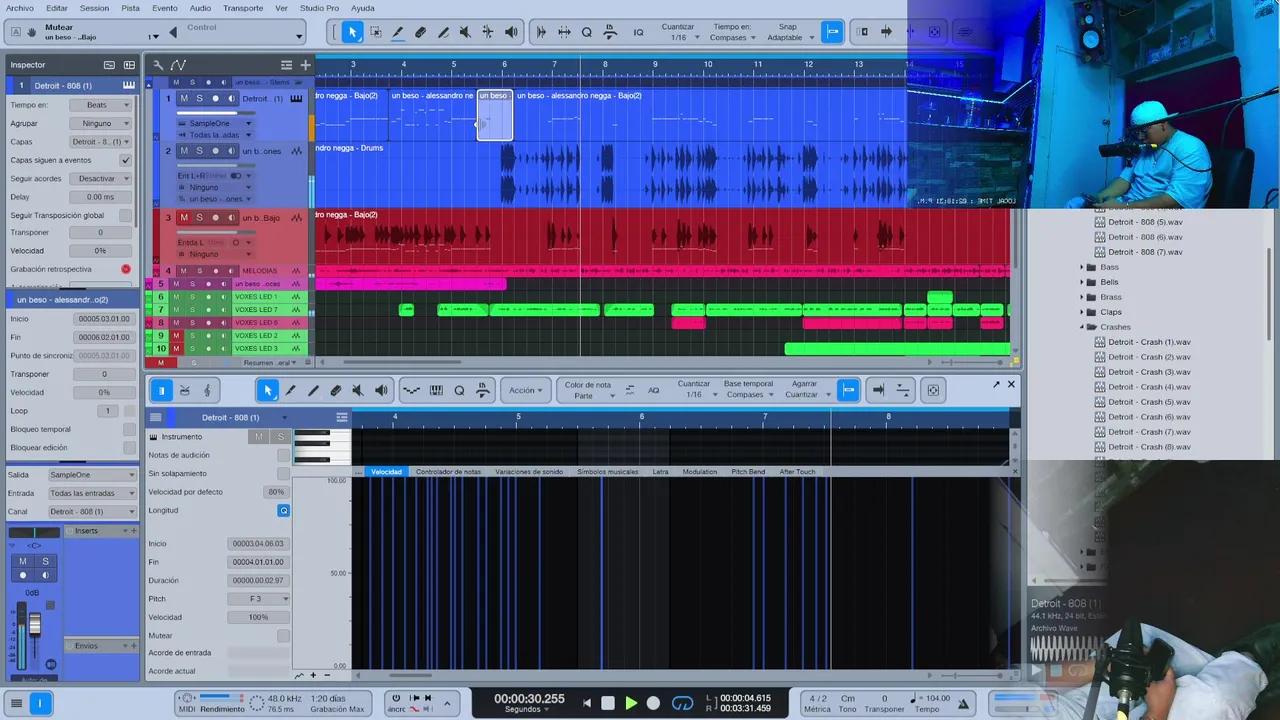1280x720 pixels.
Task: Solo track 1 Detroit
Action: click(x=199, y=98)
